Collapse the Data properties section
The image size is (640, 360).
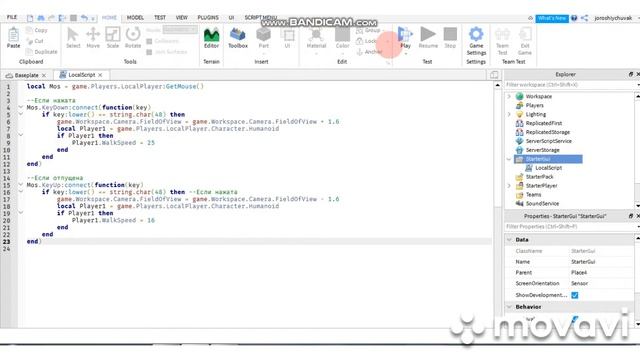(509, 240)
